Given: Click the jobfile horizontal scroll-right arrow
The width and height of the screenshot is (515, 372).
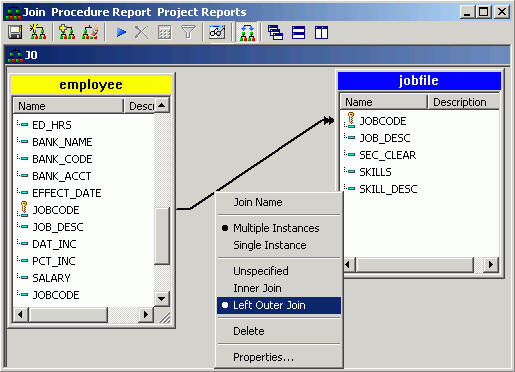Looking at the screenshot, I should coord(490,265).
